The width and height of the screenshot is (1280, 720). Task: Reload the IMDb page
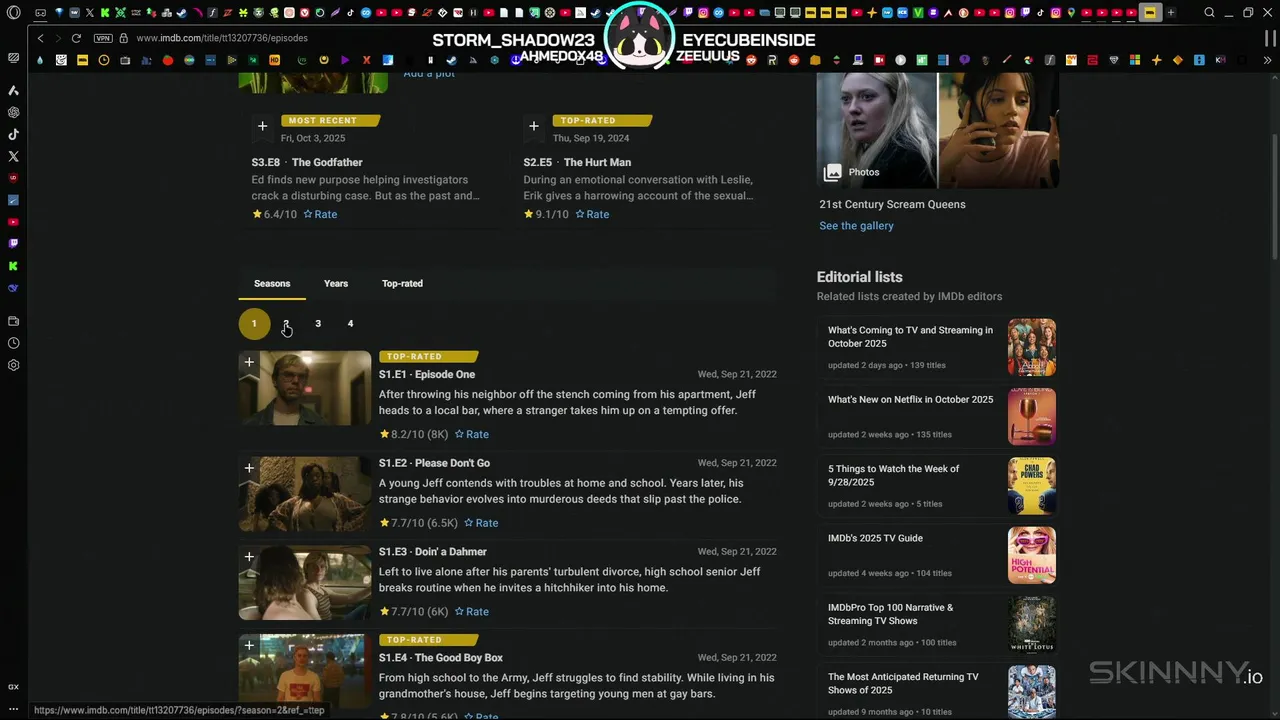[76, 38]
